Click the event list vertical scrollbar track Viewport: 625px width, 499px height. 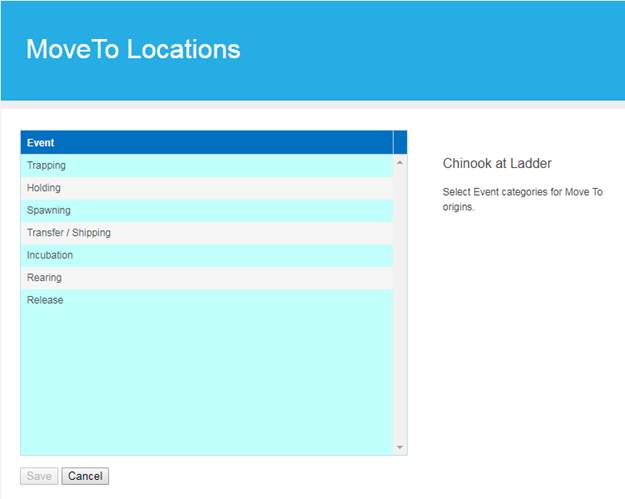tap(400, 300)
